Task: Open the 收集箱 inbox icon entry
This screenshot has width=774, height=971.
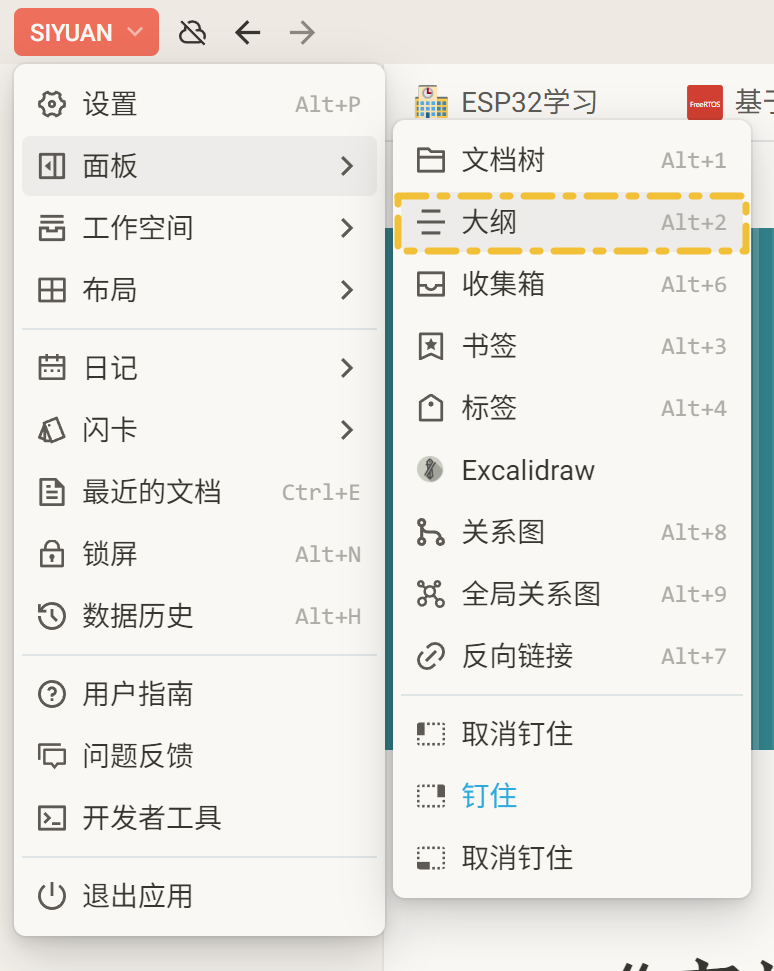Action: click(430, 284)
